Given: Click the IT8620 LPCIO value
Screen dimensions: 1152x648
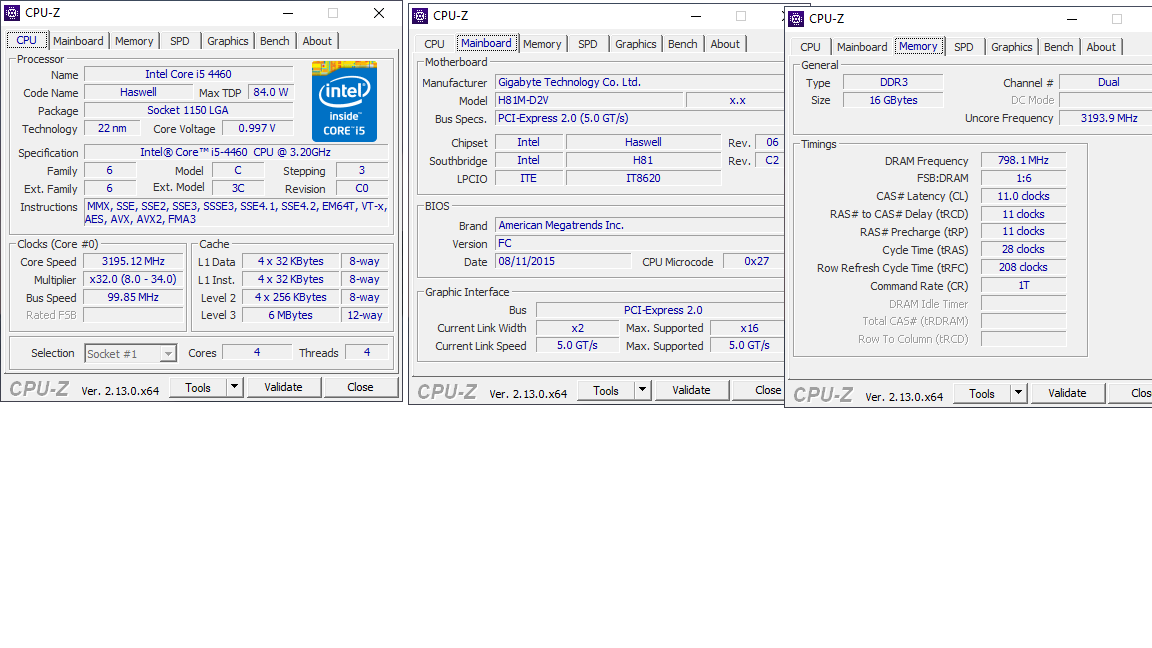Looking at the screenshot, I should coord(644,179).
